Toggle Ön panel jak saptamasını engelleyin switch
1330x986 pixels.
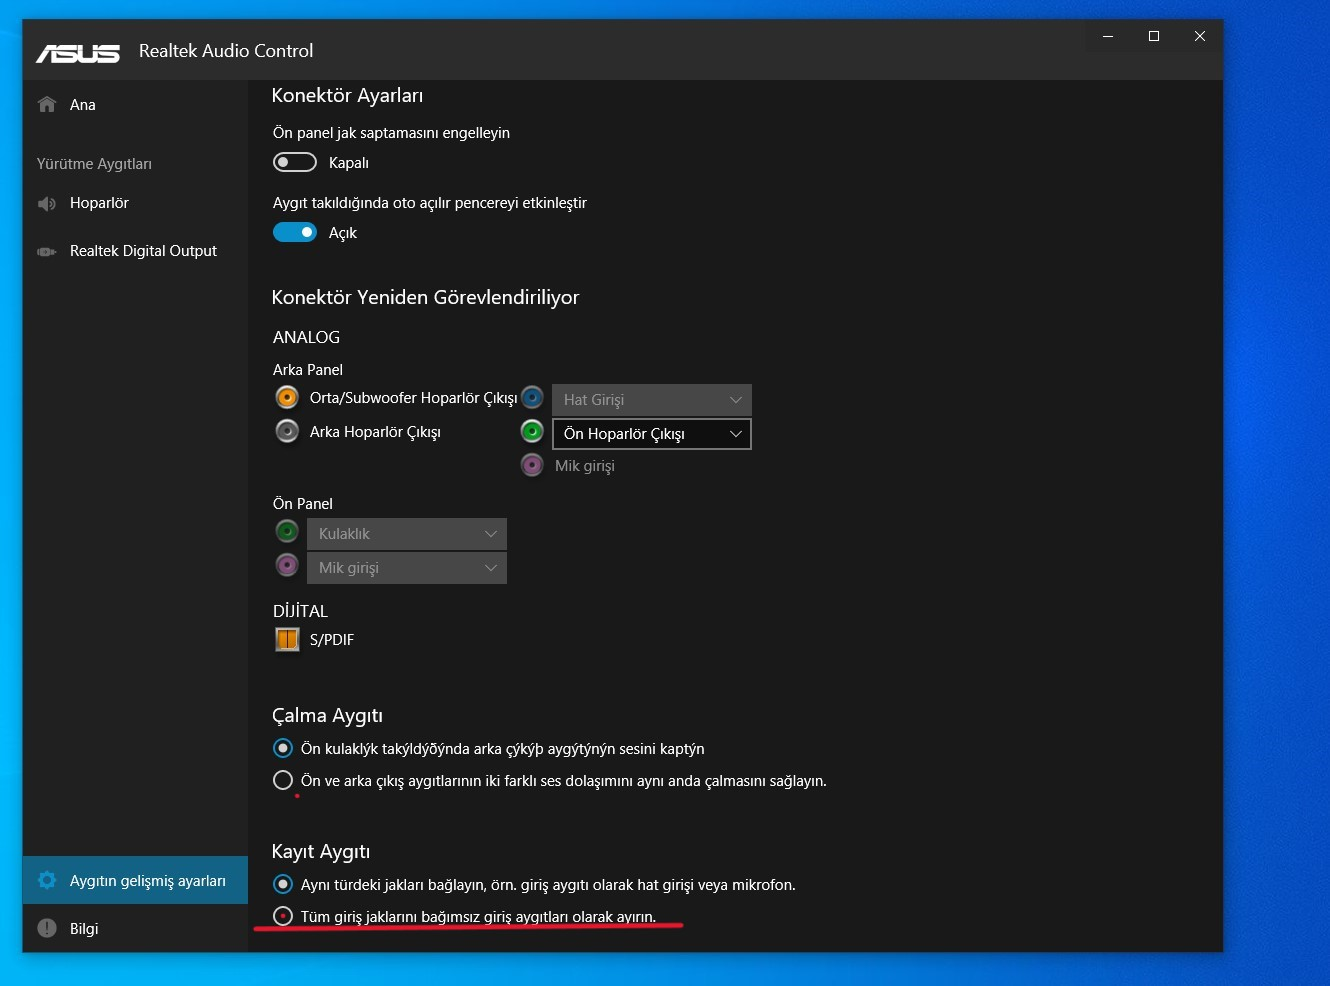pyautogui.click(x=295, y=162)
